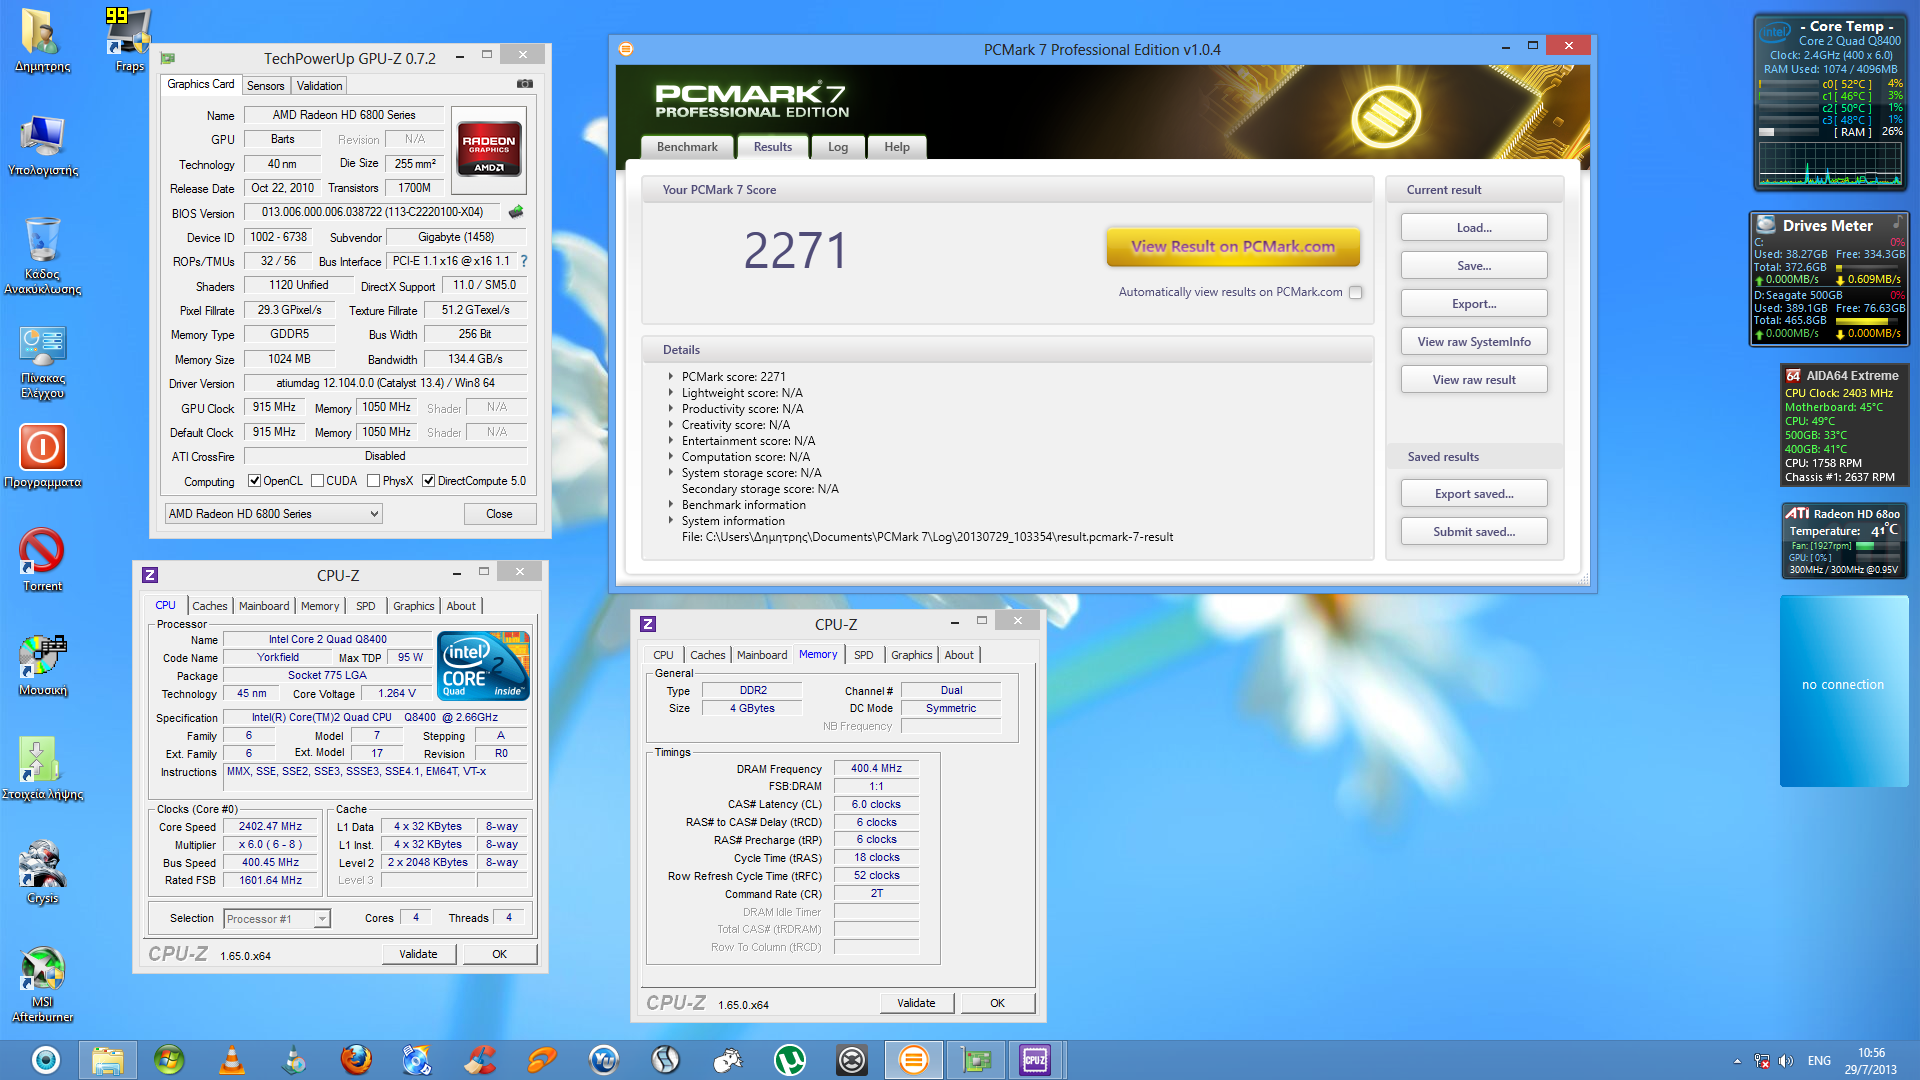Image resolution: width=1920 pixels, height=1080 pixels.
Task: Open the Recycle Bin desktop icon
Action: pyautogui.click(x=42, y=256)
